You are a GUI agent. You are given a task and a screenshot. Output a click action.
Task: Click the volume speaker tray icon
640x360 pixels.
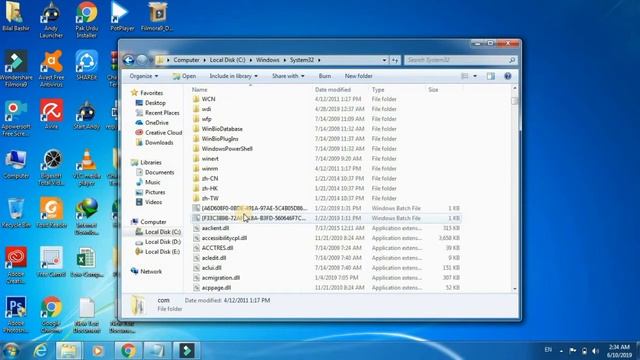click(596, 351)
